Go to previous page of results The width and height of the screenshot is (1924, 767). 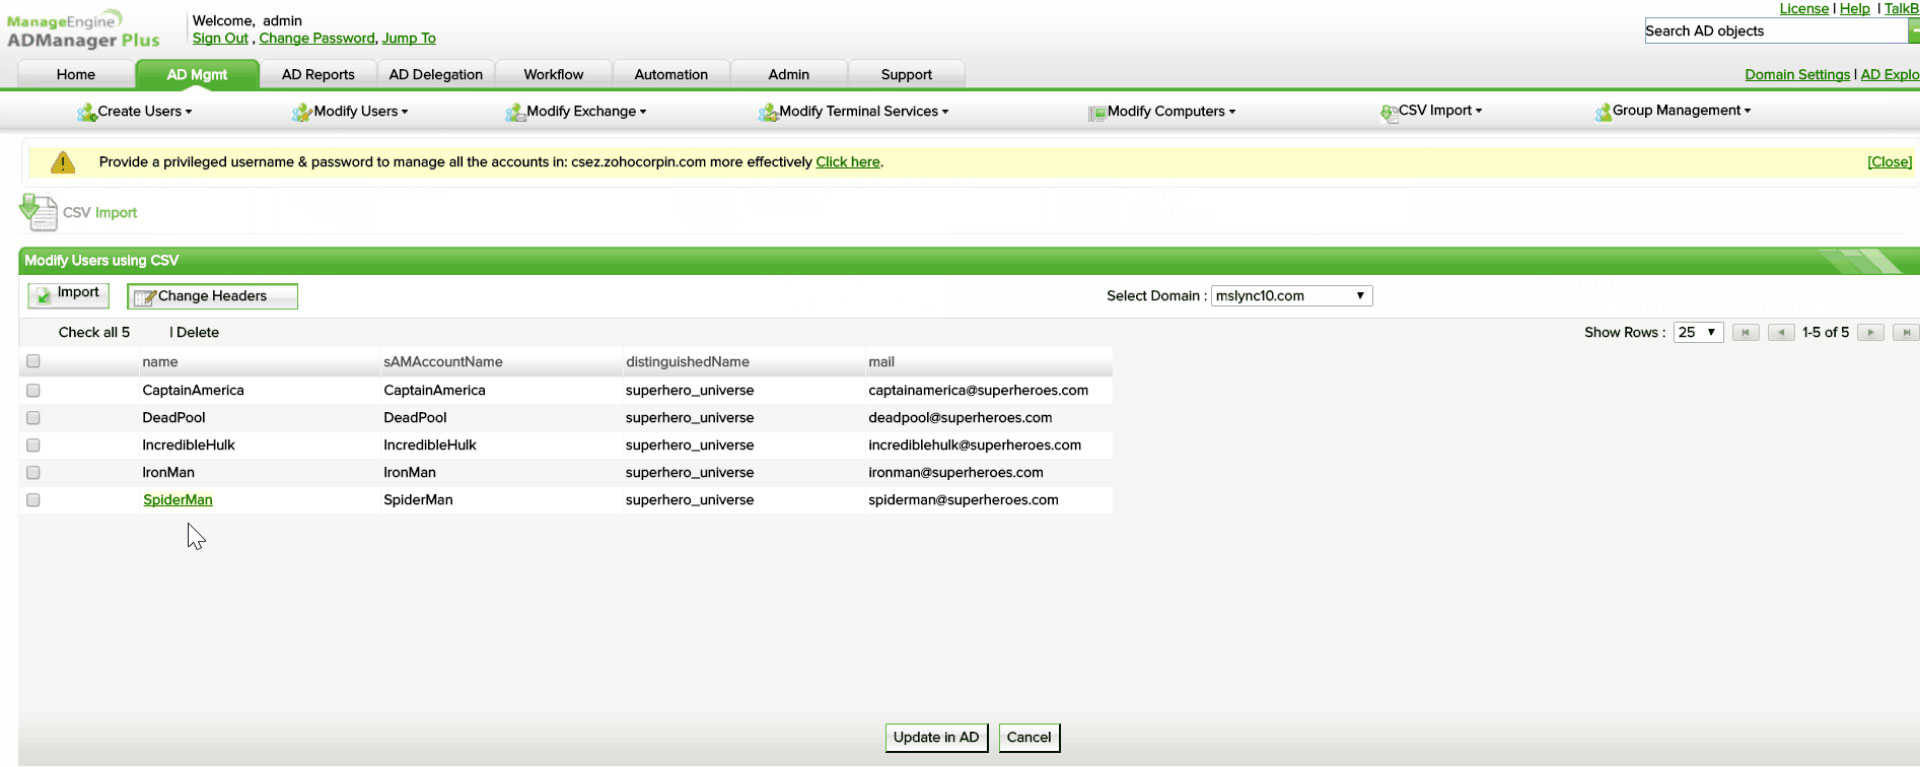(1781, 333)
